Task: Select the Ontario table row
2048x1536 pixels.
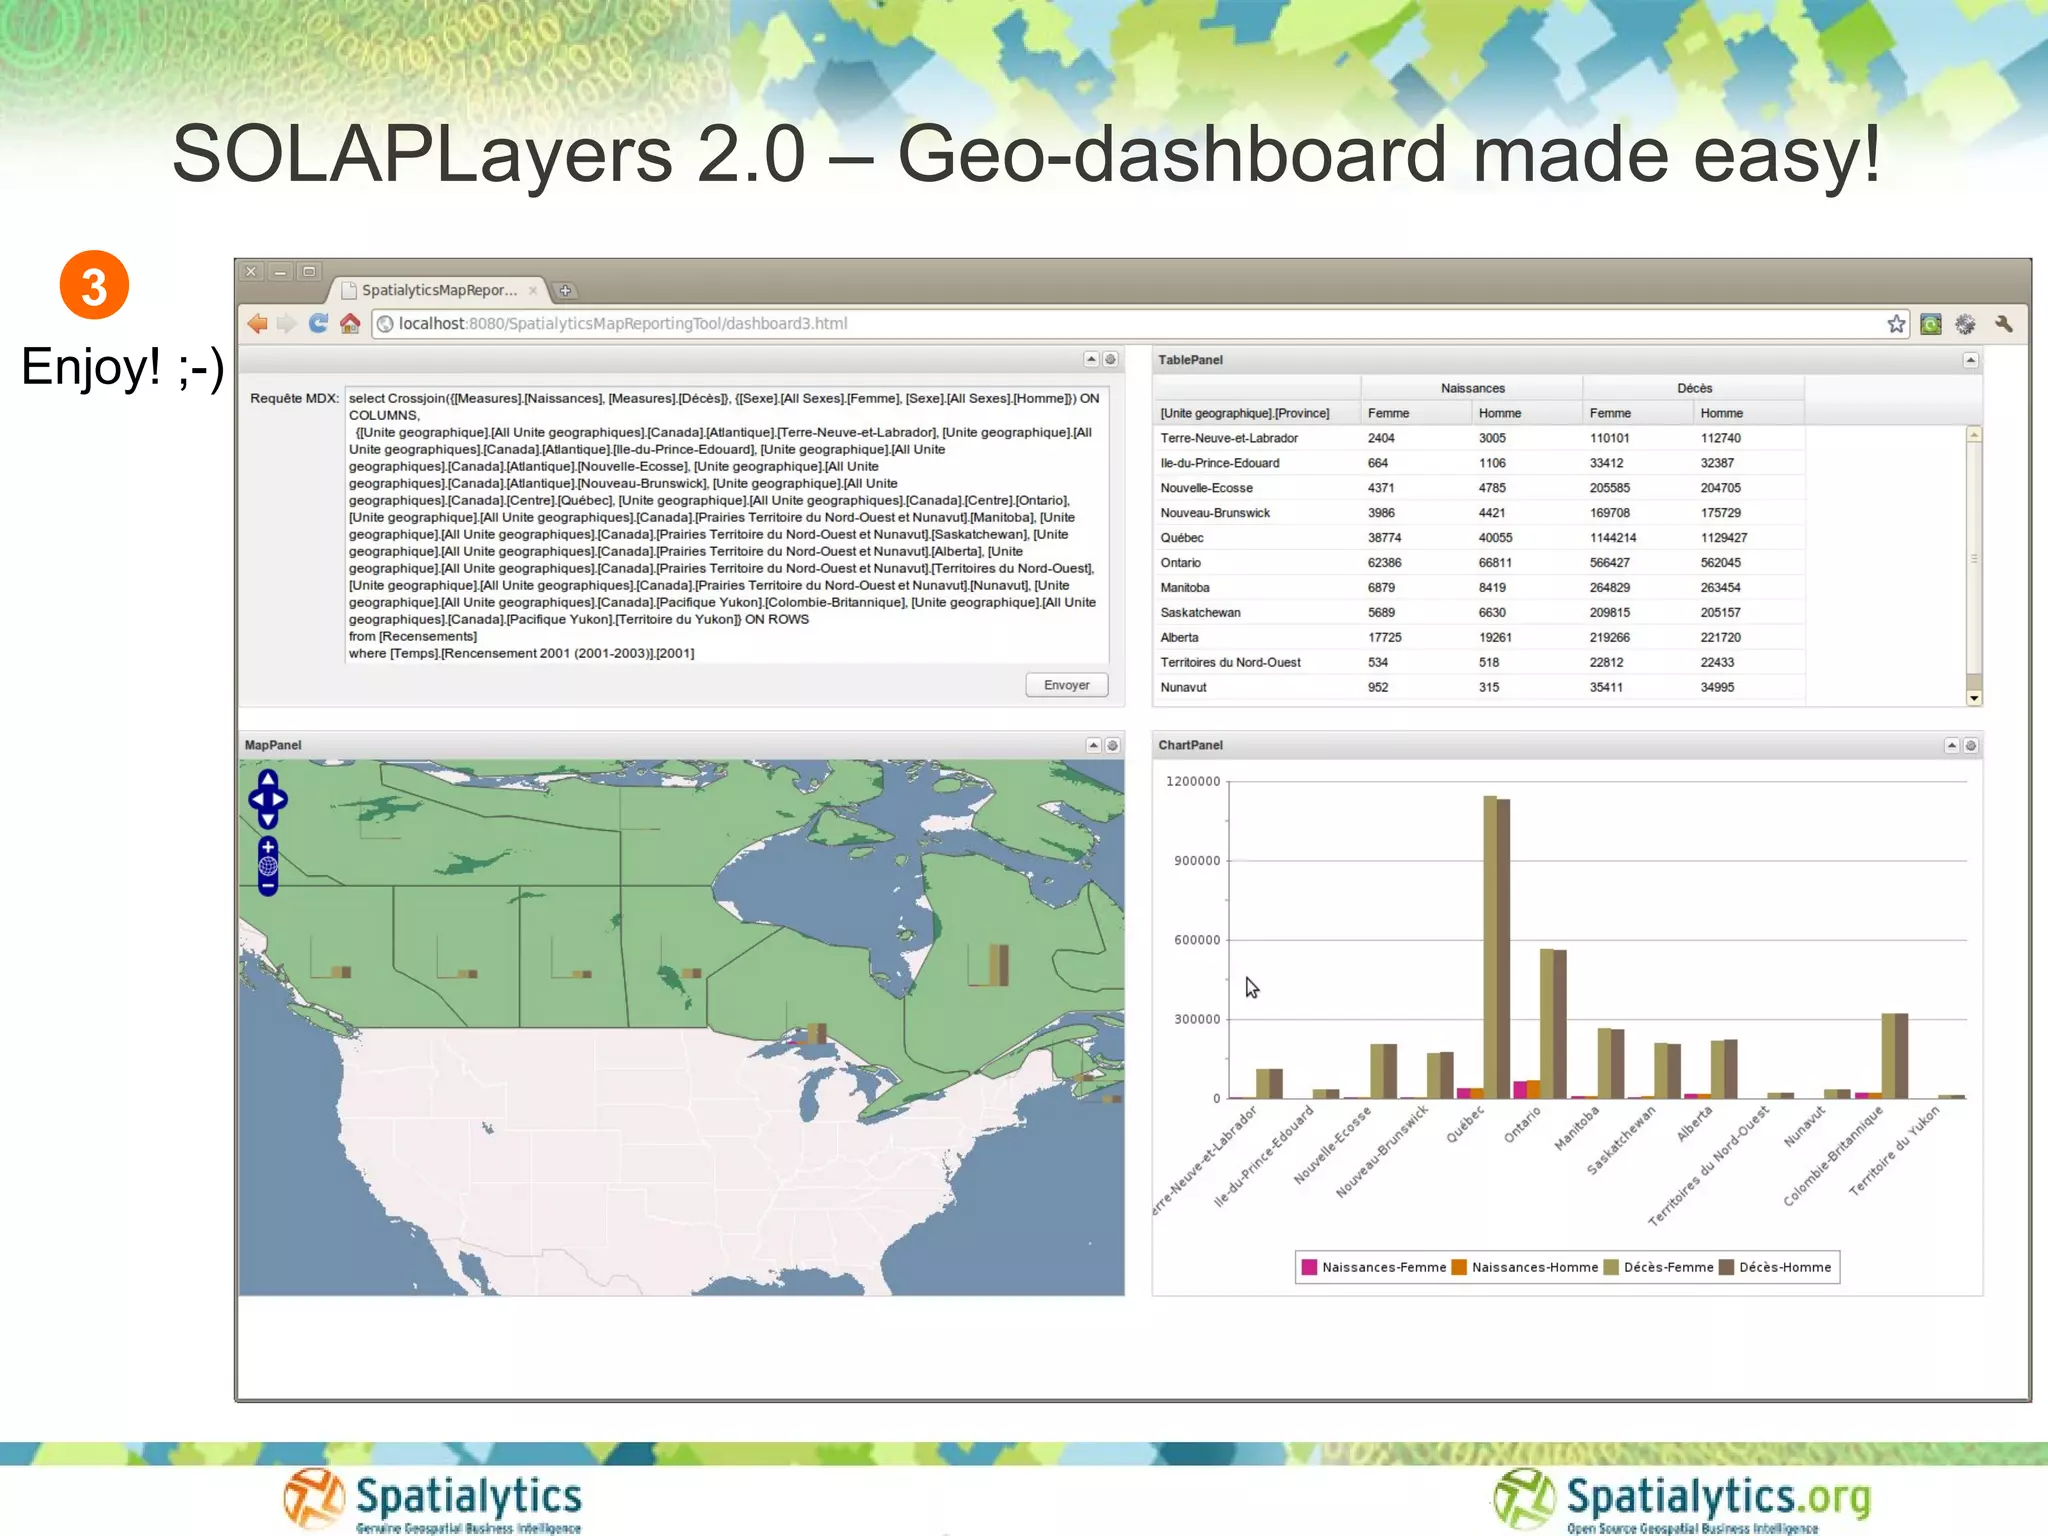Action: point(1480,563)
